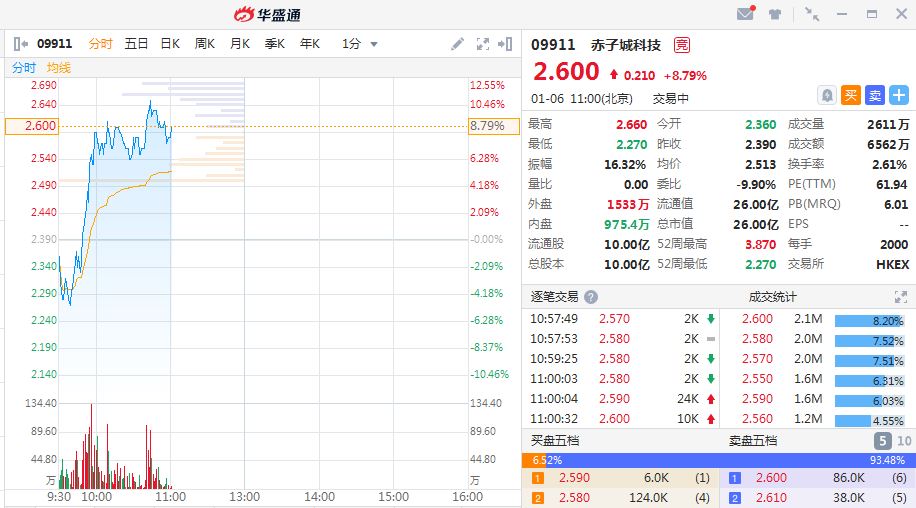The height and width of the screenshot is (508, 916).
Task: Close the 华盛通 window
Action: click(901, 14)
